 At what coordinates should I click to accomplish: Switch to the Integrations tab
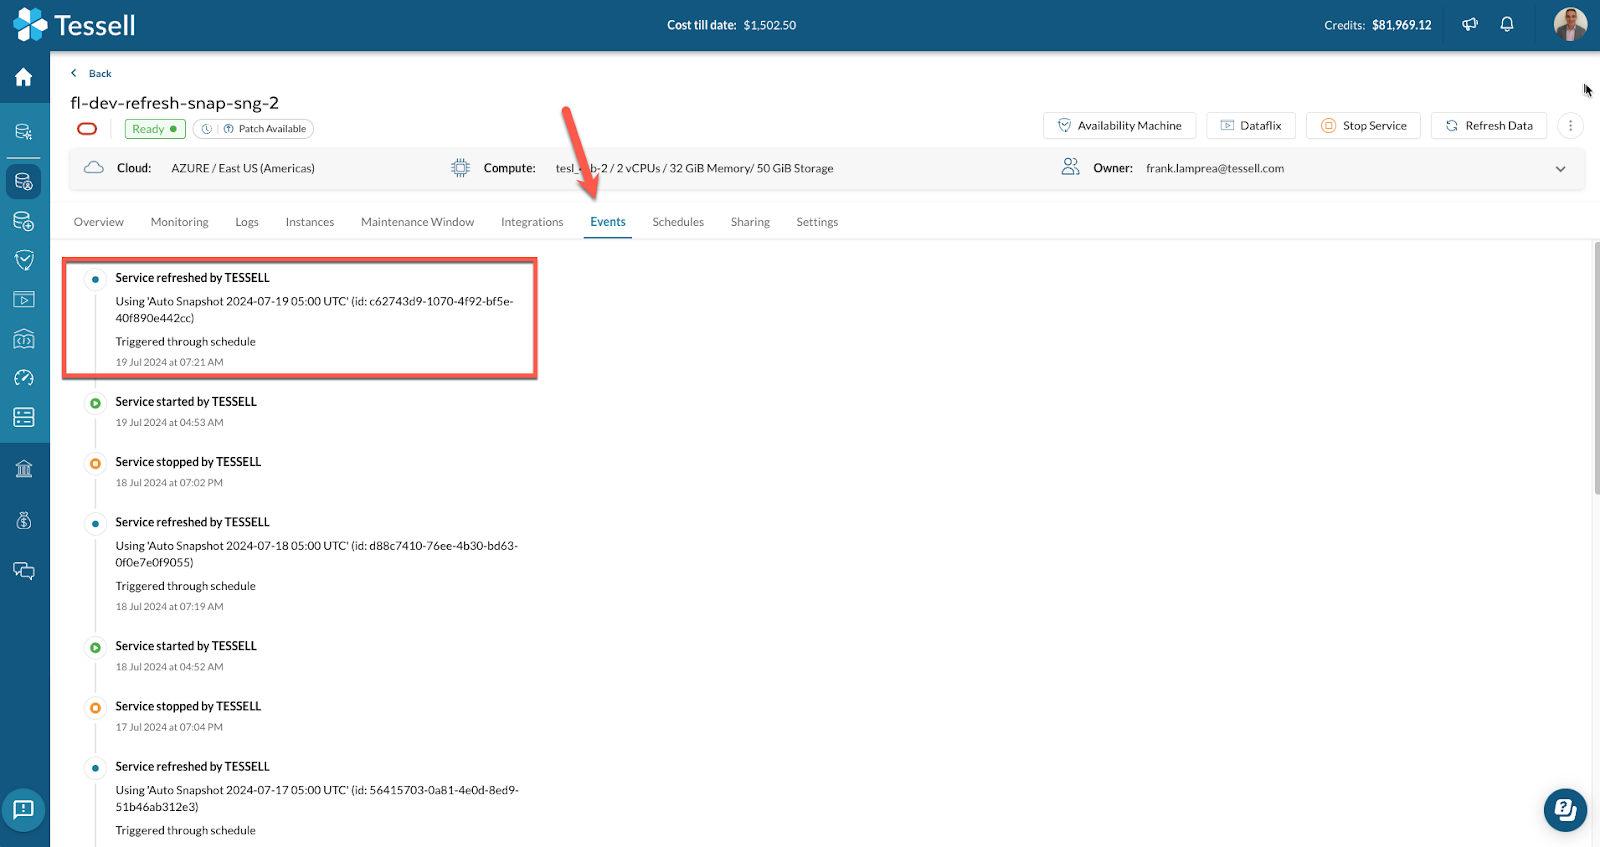[532, 222]
